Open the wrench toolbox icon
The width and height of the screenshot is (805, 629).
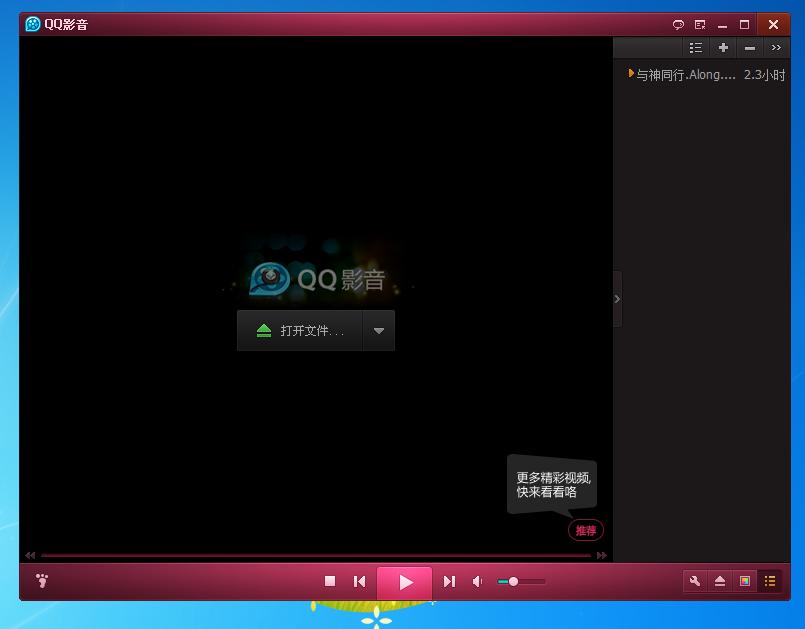tap(695, 581)
